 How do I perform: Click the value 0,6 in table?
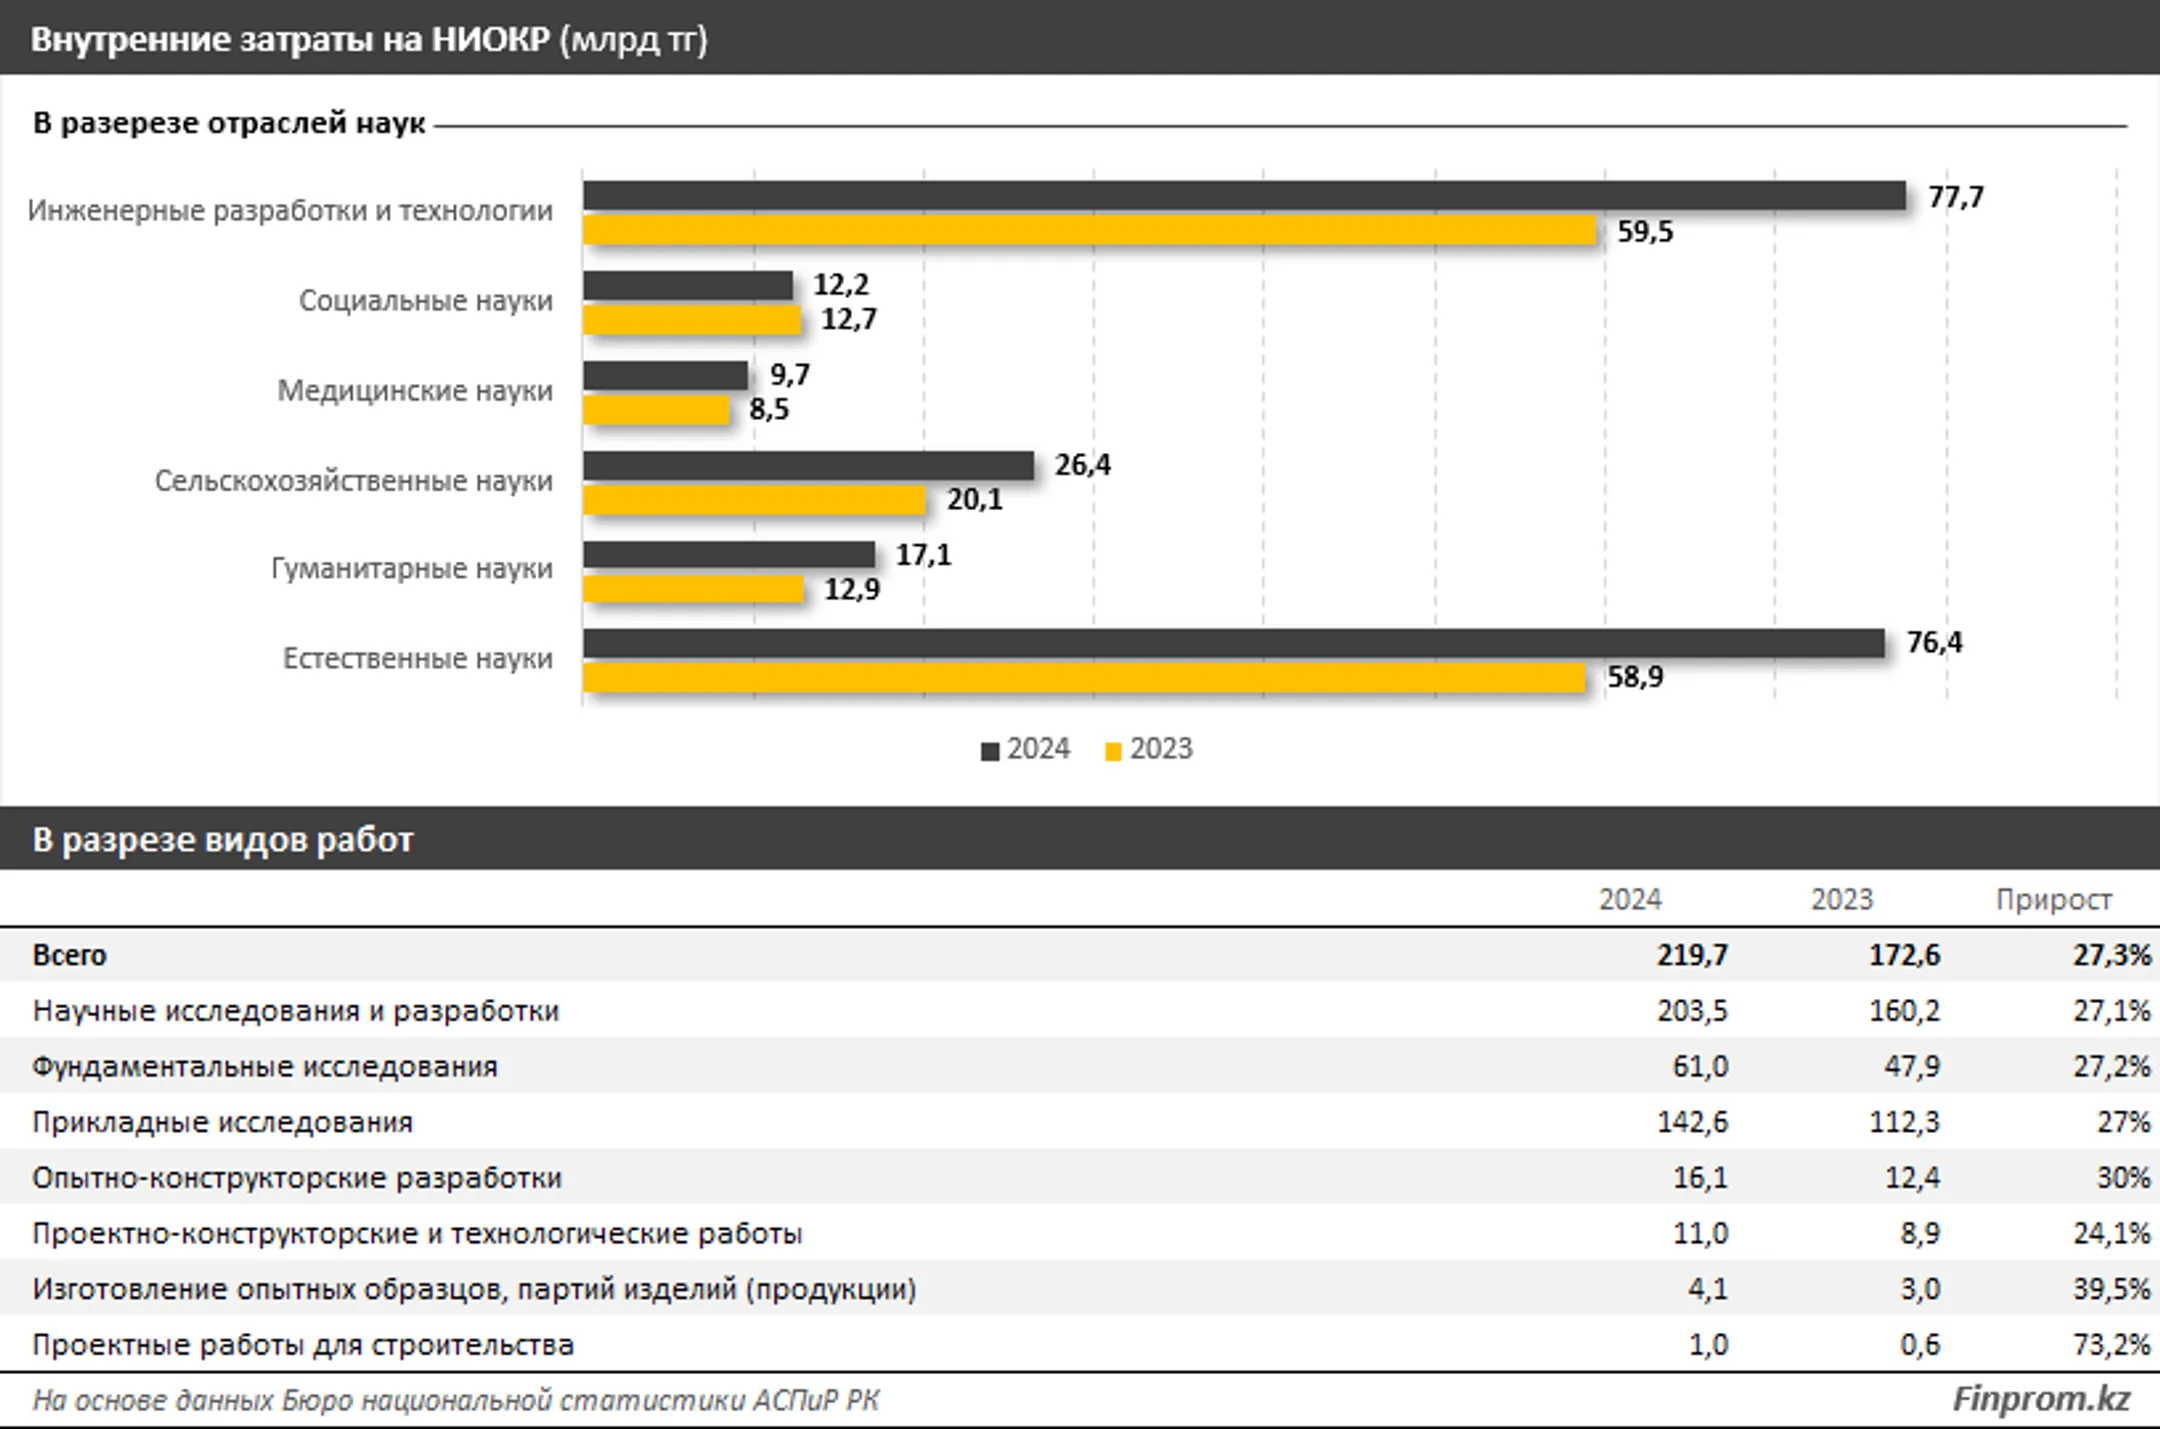1920,1345
